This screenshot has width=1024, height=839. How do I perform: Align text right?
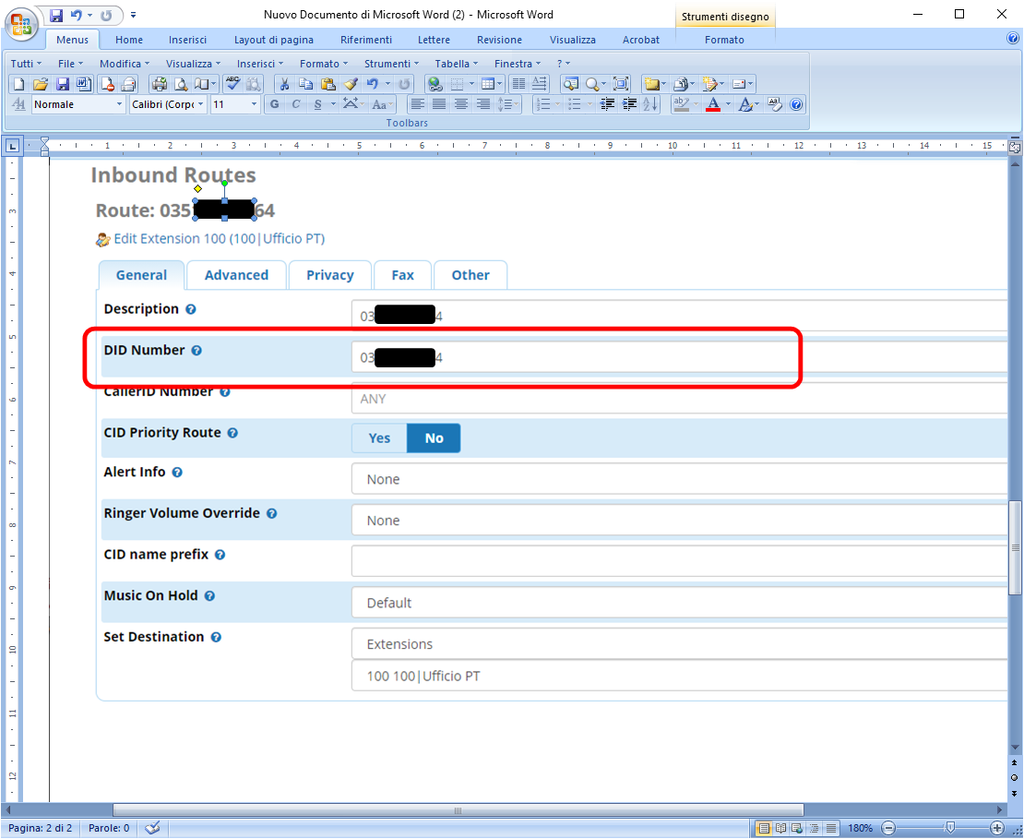(483, 104)
